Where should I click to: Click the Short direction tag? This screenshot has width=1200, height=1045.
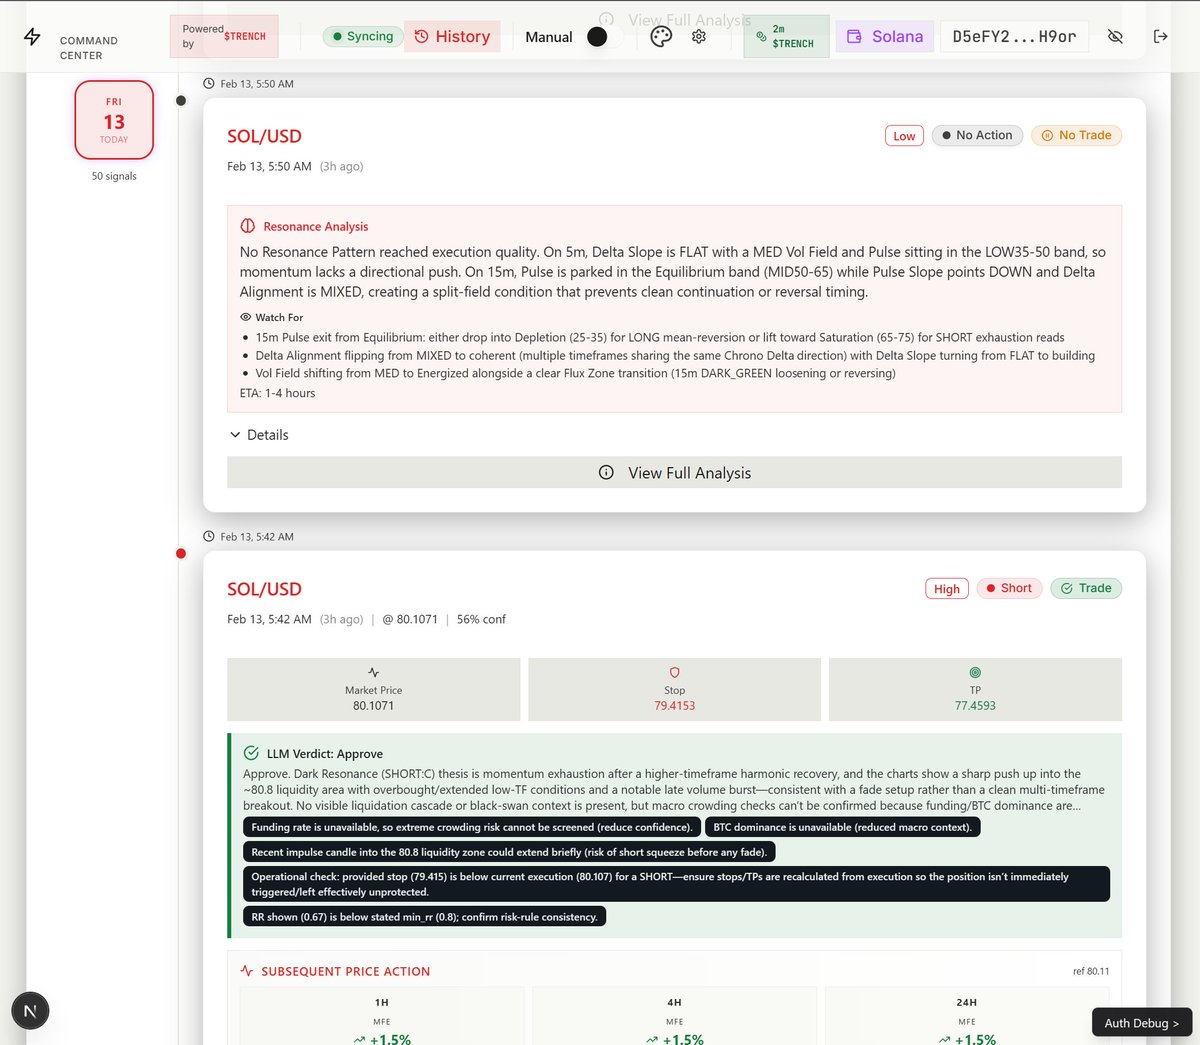(x=1009, y=588)
